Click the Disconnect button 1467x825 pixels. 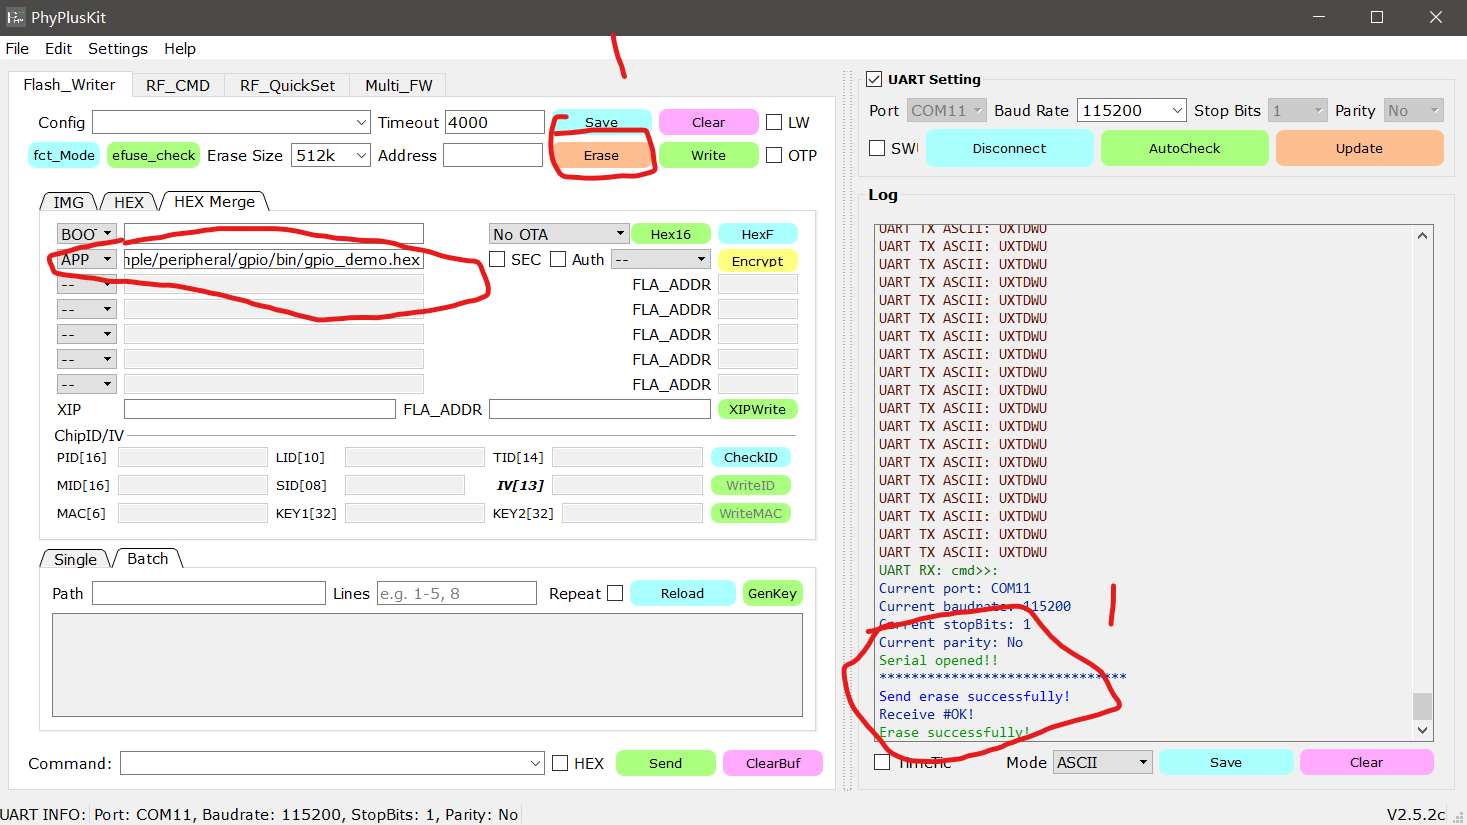[x=1009, y=148]
